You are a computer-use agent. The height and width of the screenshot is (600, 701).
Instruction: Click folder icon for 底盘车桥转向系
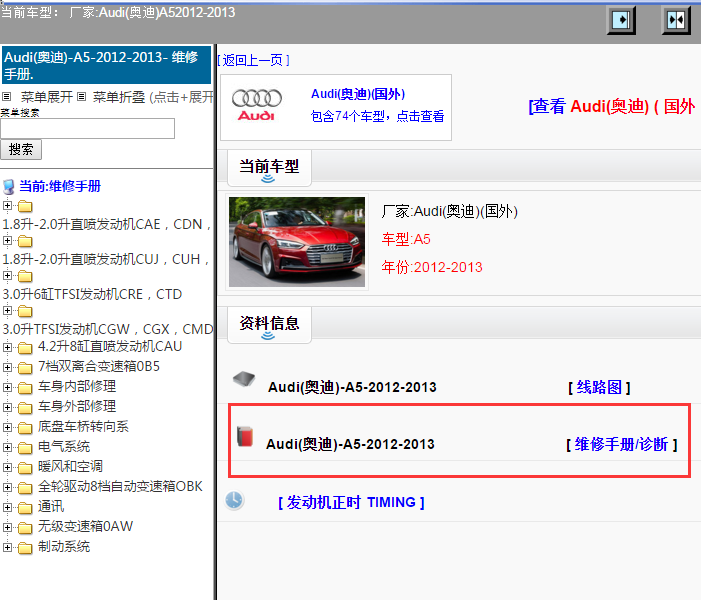click(x=25, y=427)
